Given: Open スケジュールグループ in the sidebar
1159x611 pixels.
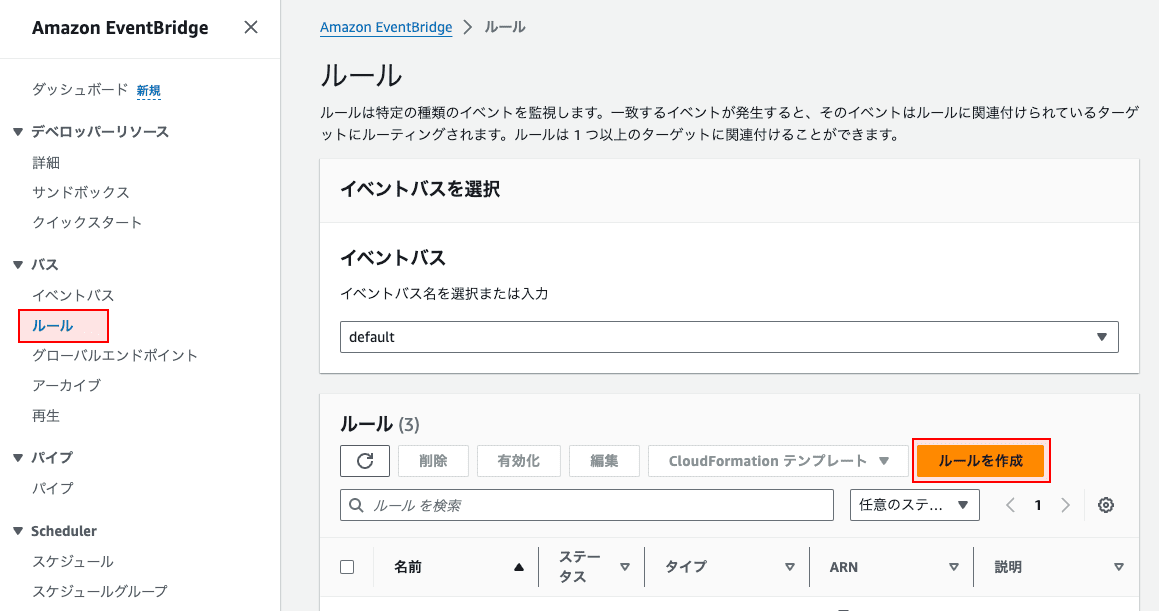Looking at the screenshot, I should coord(100,591).
